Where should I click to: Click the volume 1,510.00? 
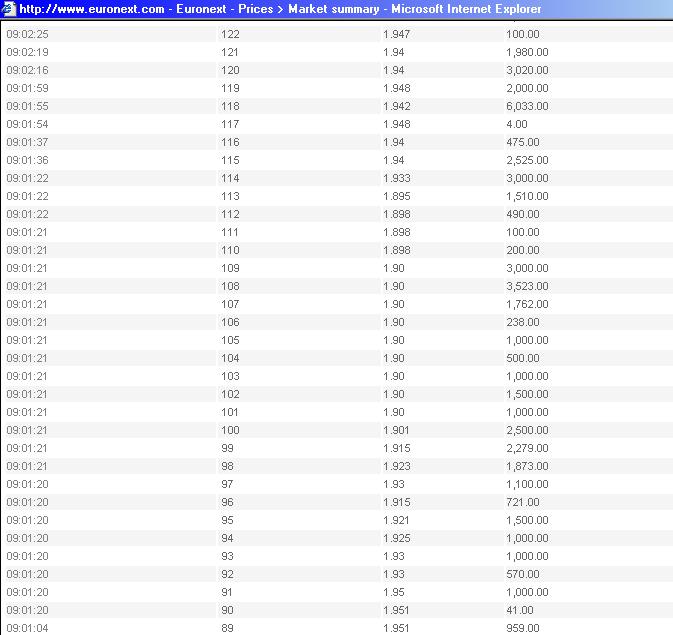tap(527, 197)
